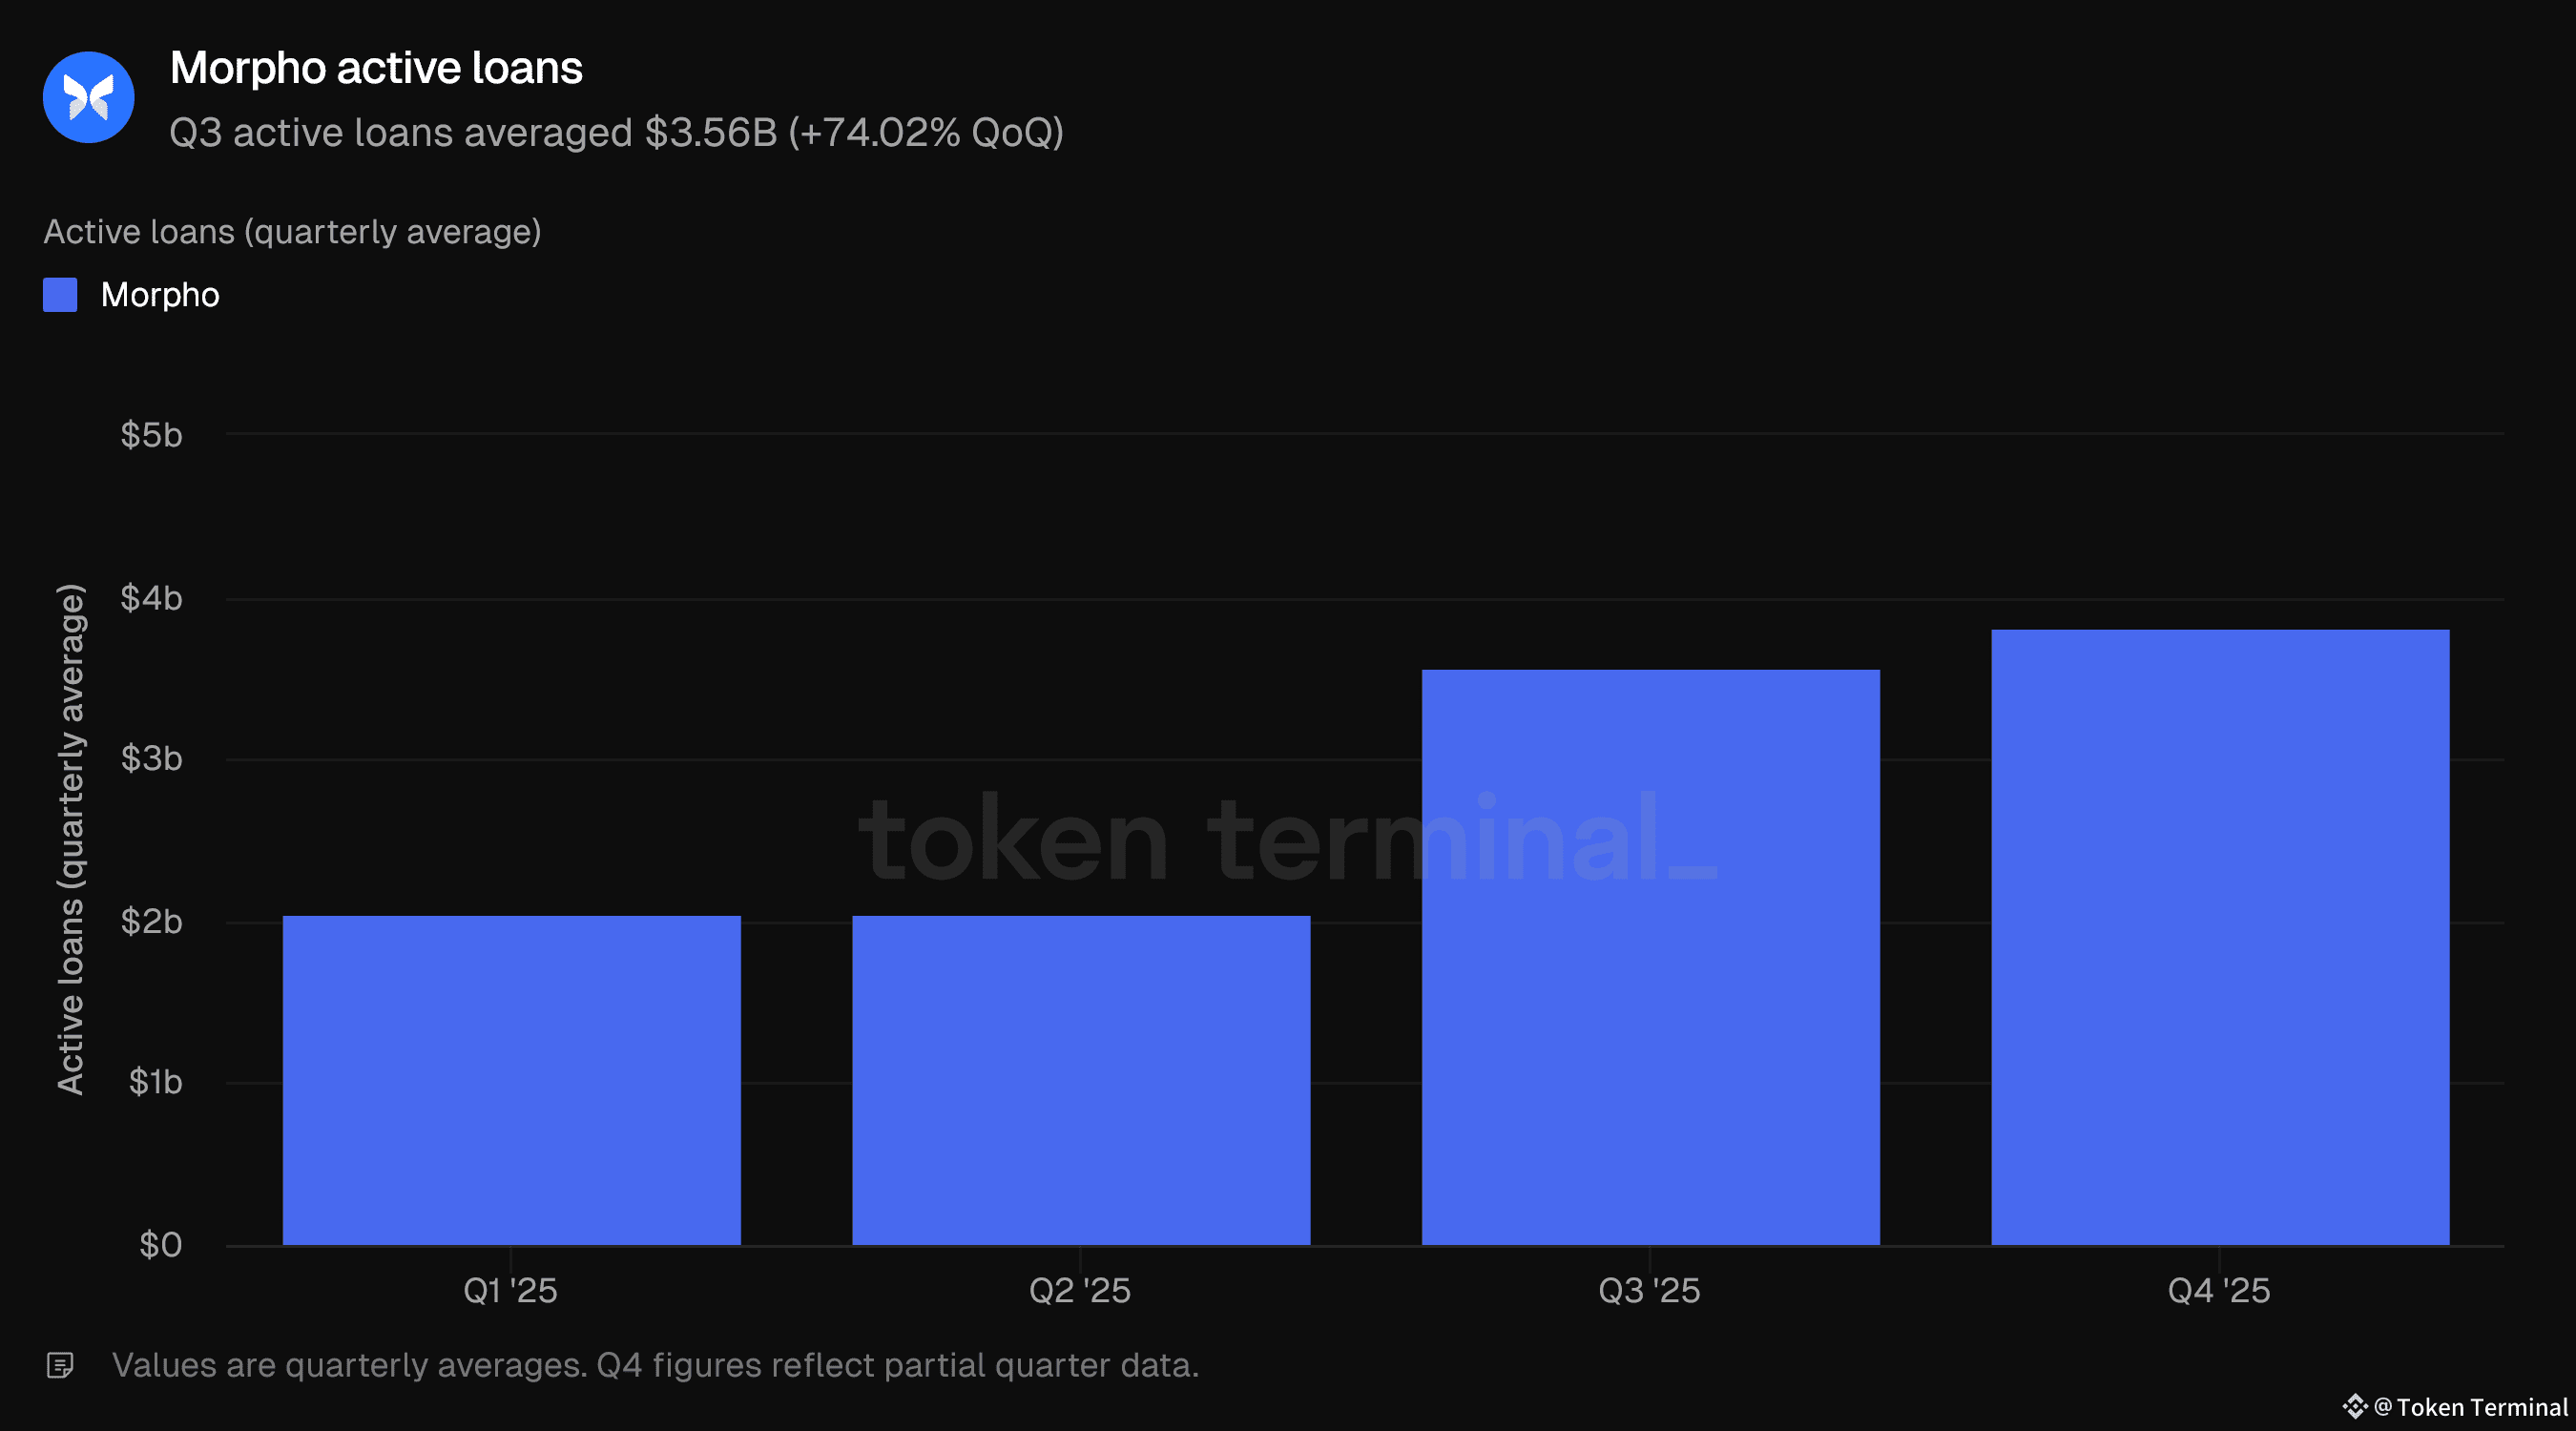This screenshot has width=2576, height=1431.
Task: Click the Q1 '25 bar
Action: (x=511, y=1080)
